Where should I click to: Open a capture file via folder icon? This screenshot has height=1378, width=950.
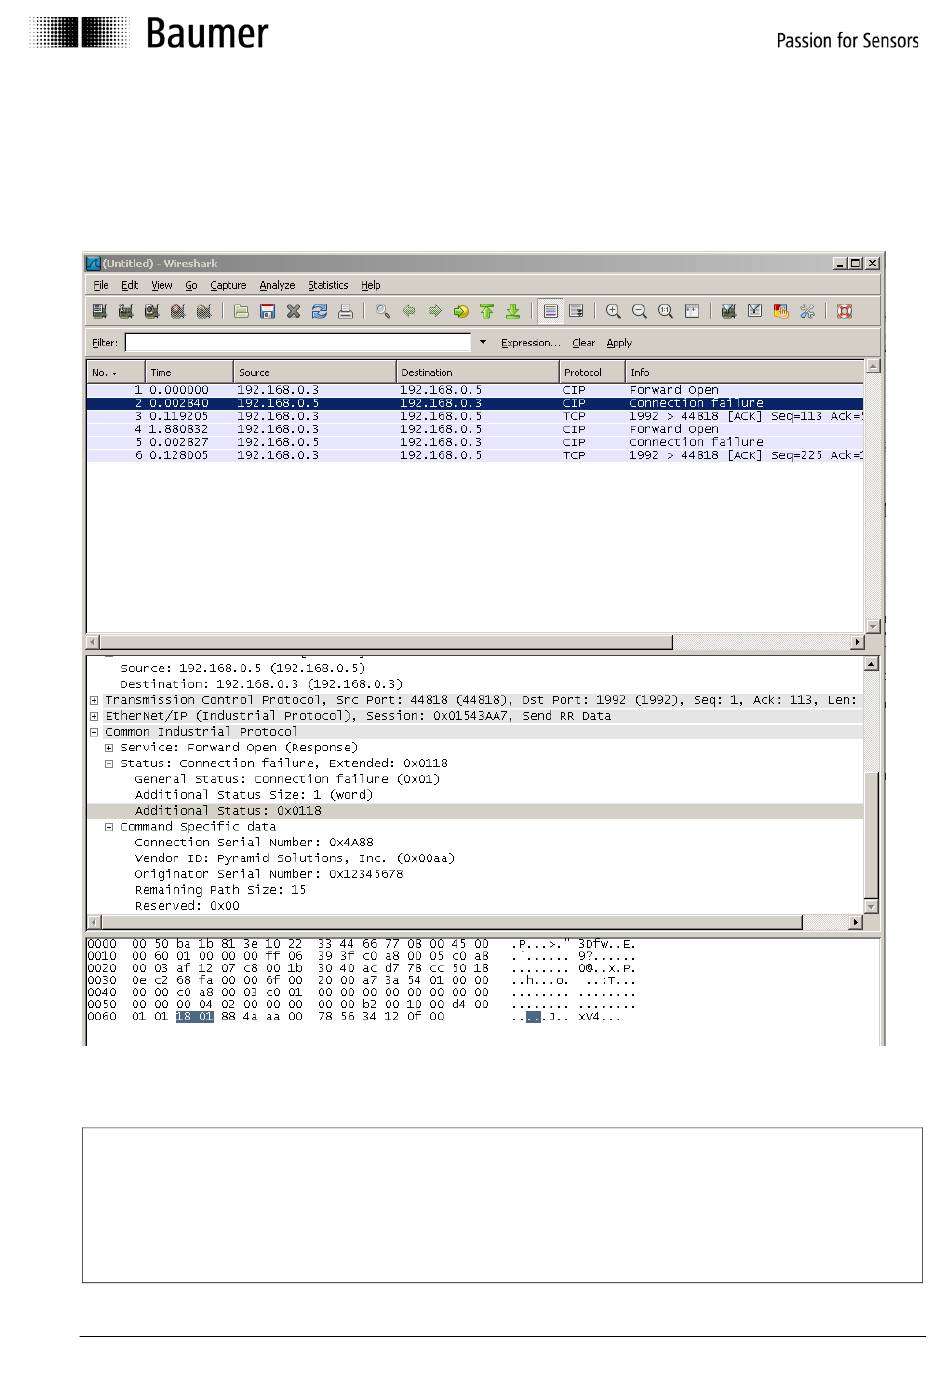[x=241, y=311]
